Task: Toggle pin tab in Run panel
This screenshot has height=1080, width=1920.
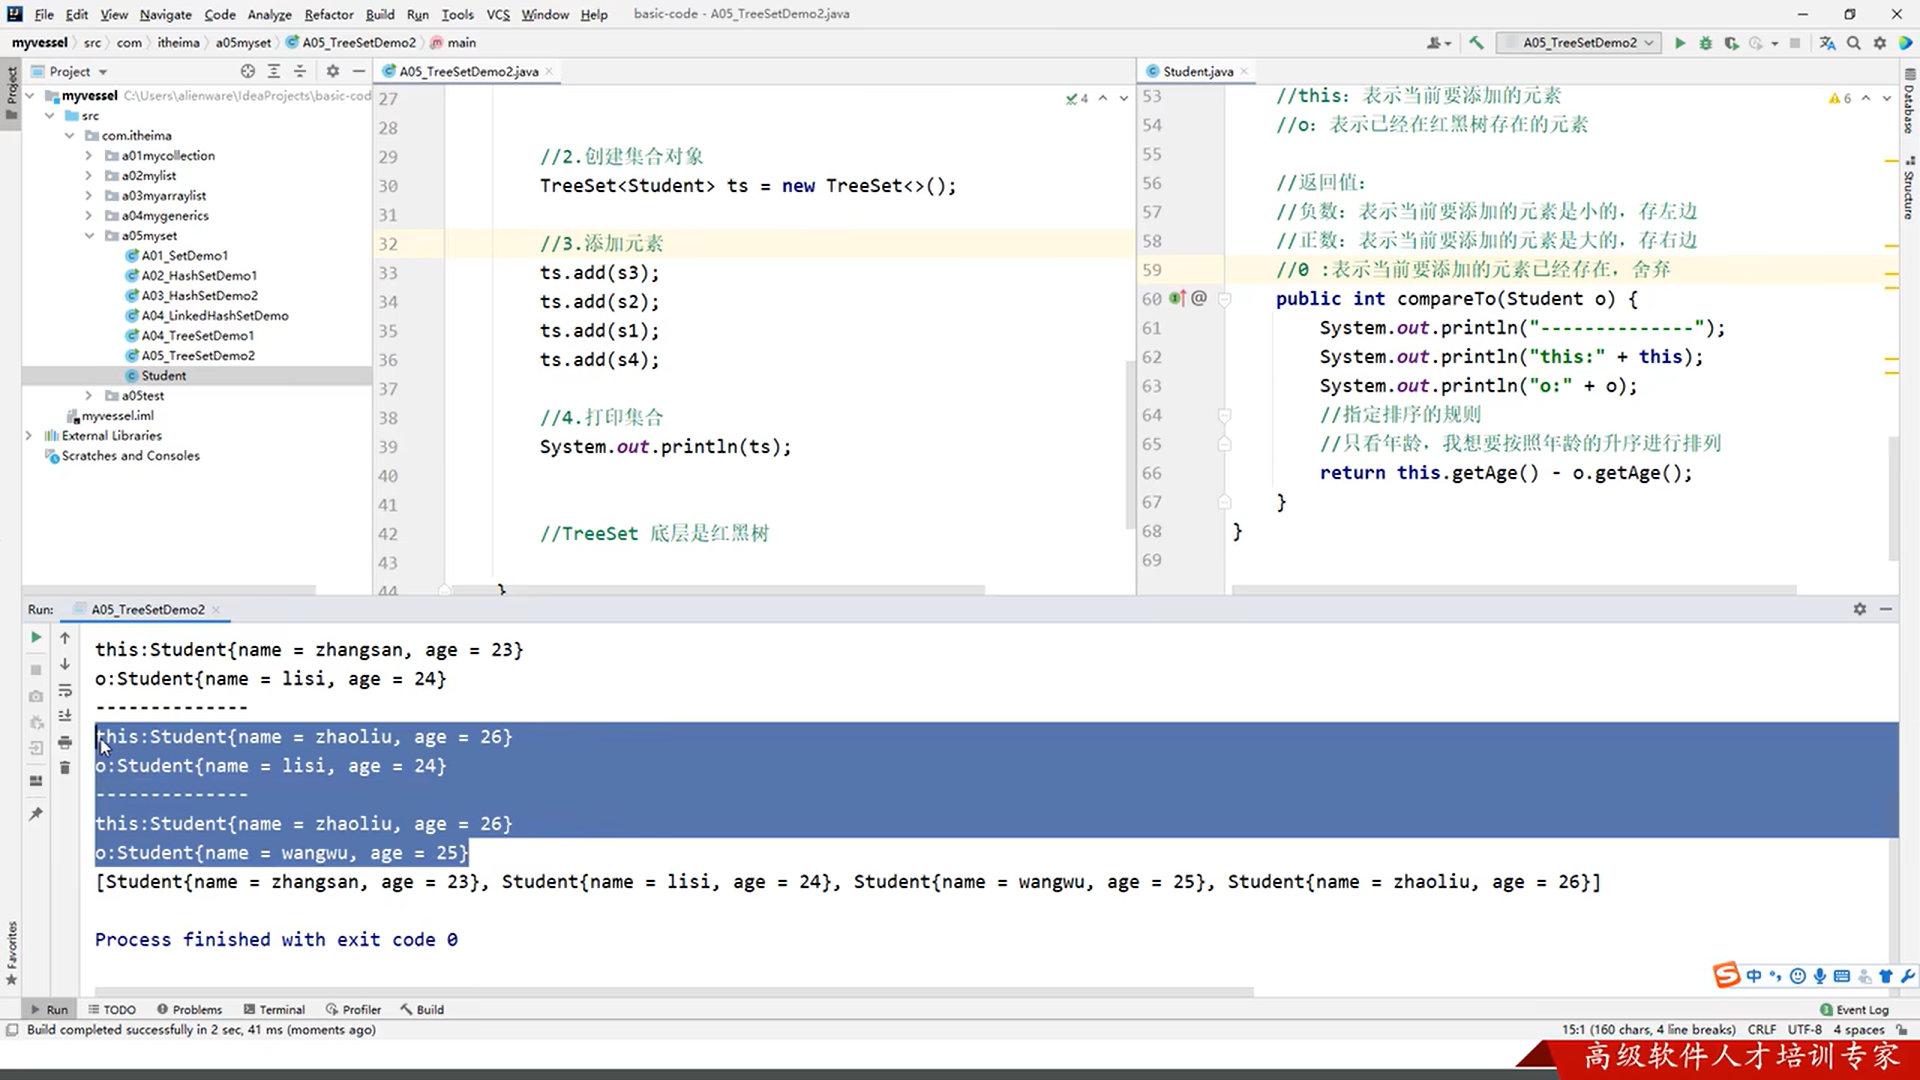Action: [x=36, y=814]
